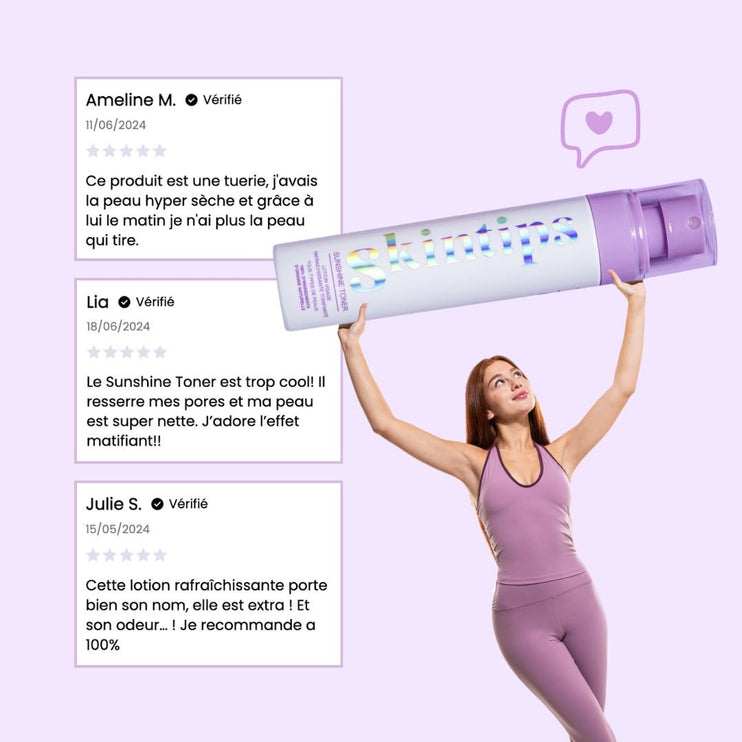Click reviewer name Lia
742x742 pixels.
click(x=97, y=302)
